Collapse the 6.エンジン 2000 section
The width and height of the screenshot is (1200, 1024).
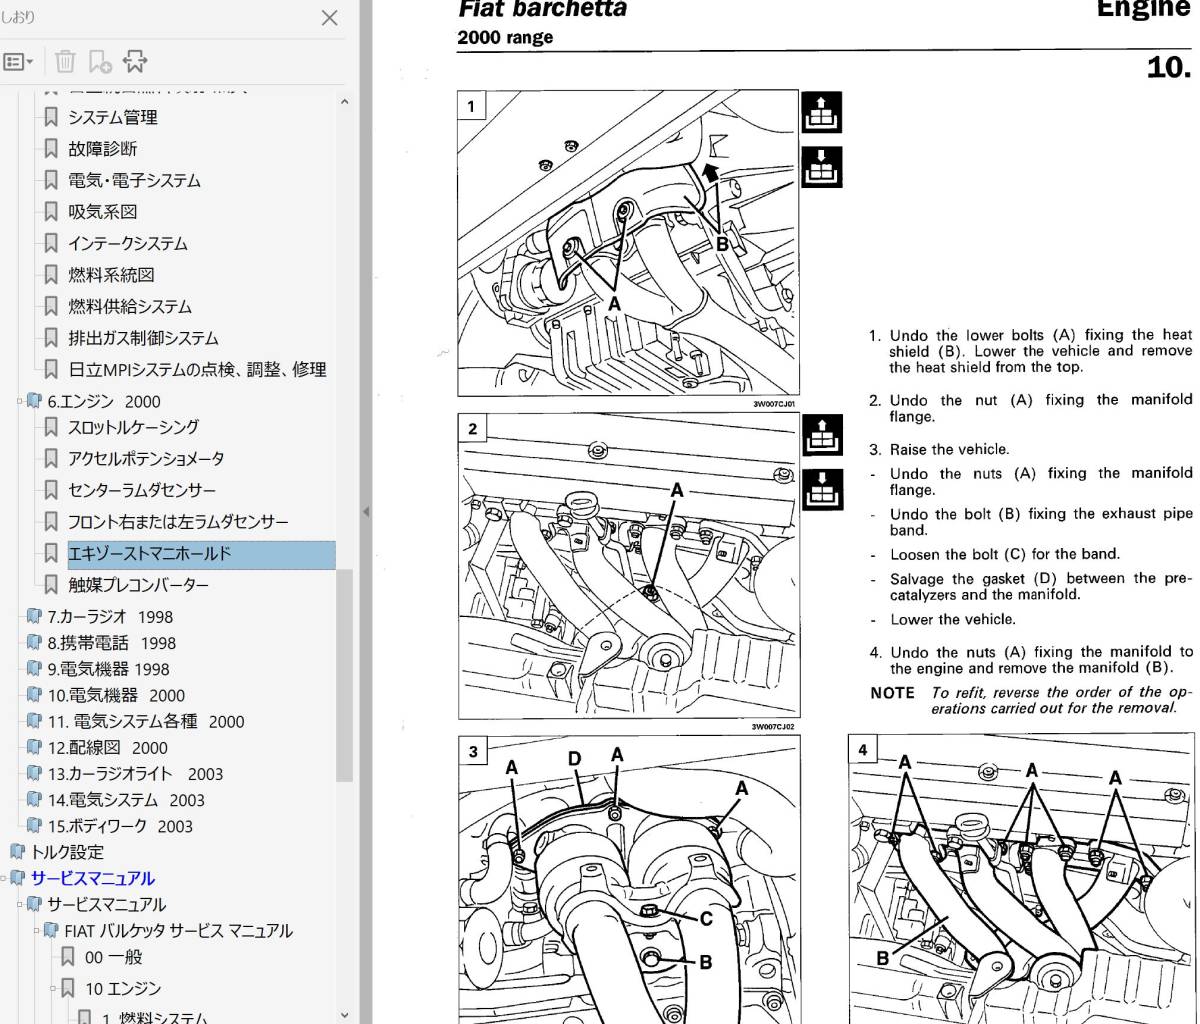[x=19, y=401]
